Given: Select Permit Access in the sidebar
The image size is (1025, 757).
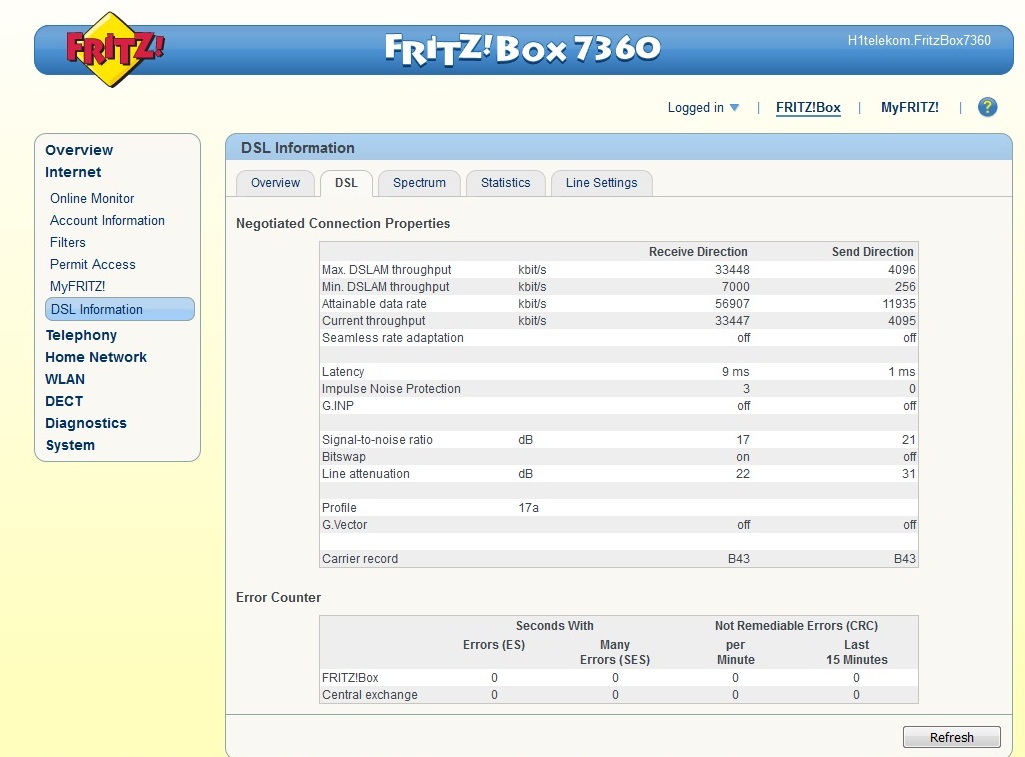Looking at the screenshot, I should pos(93,264).
